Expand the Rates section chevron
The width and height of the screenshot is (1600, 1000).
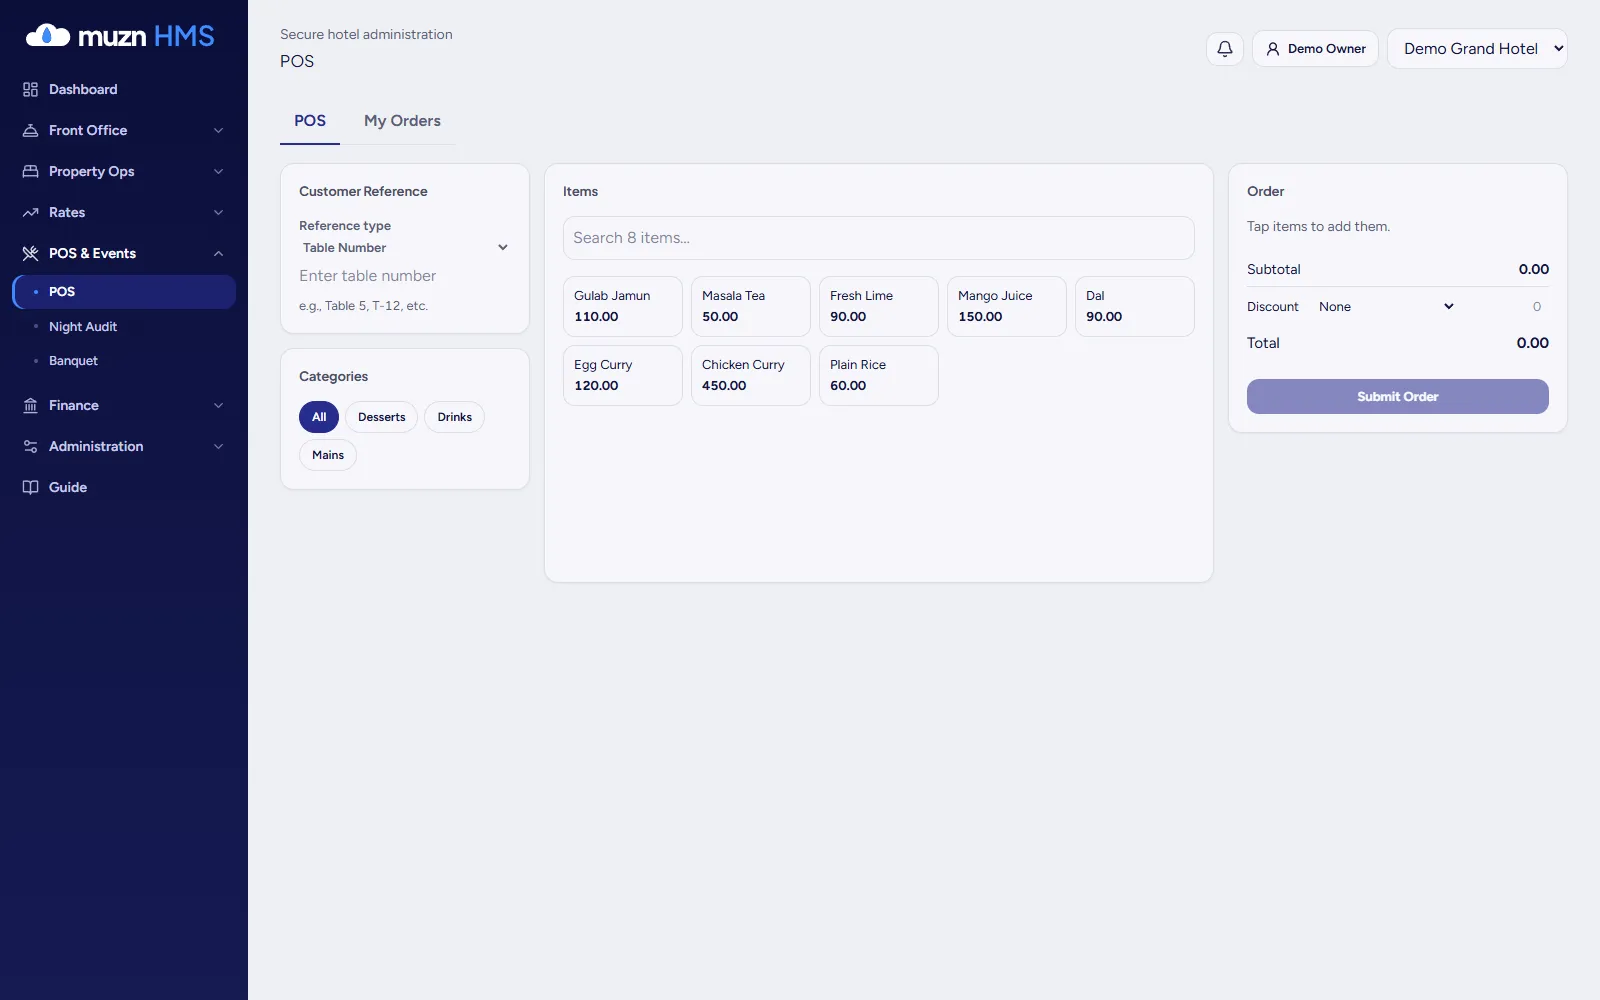(218, 212)
